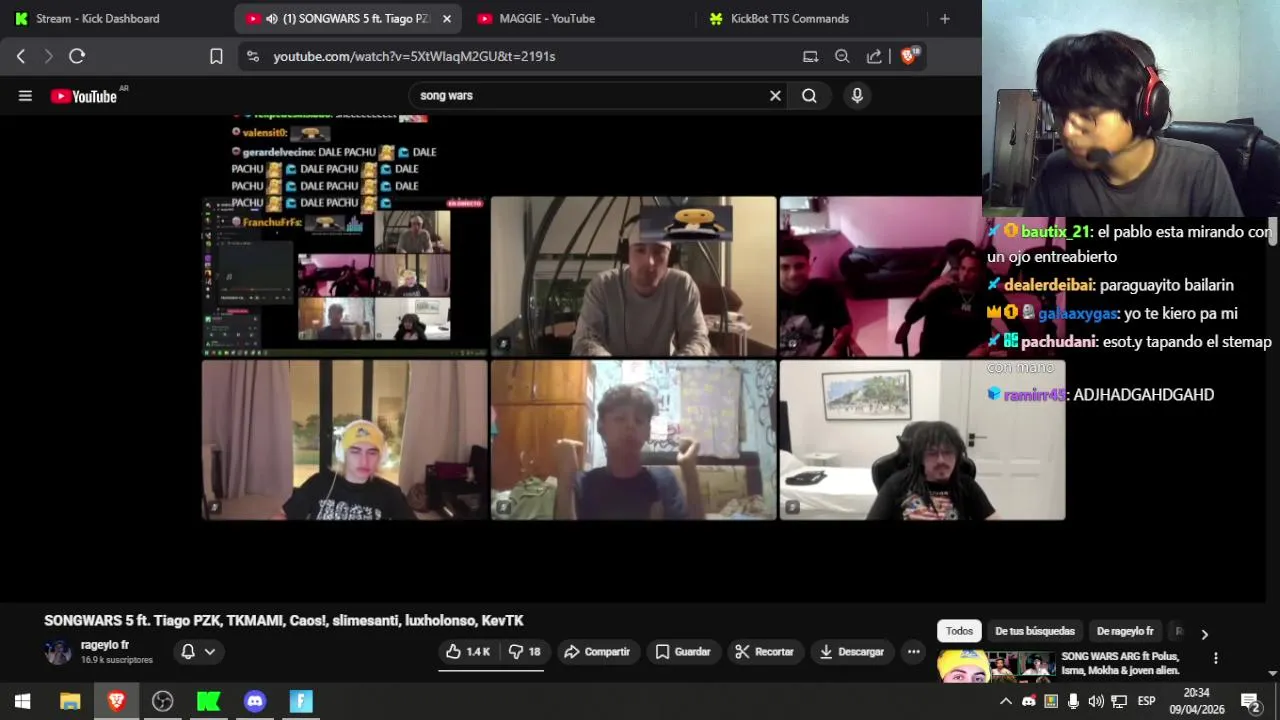The height and width of the screenshot is (720, 1280).
Task: Open notification bell dropdown for rageylo fr
Action: tap(197, 652)
